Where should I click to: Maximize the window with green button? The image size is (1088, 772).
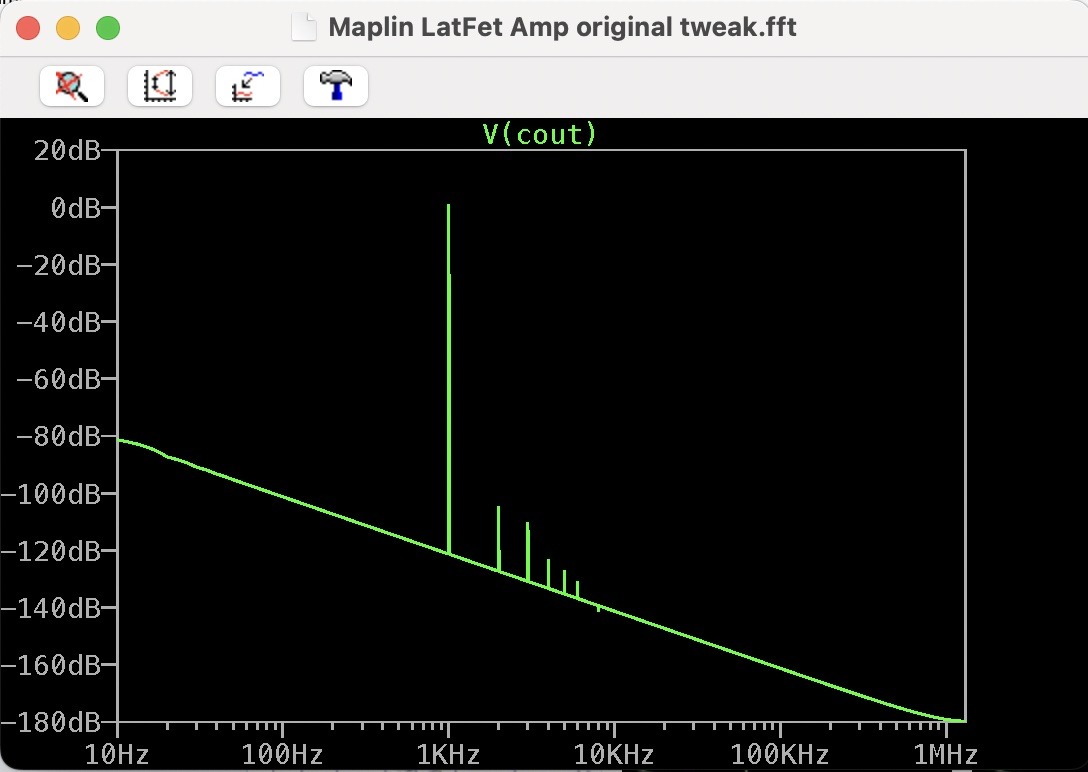[108, 28]
